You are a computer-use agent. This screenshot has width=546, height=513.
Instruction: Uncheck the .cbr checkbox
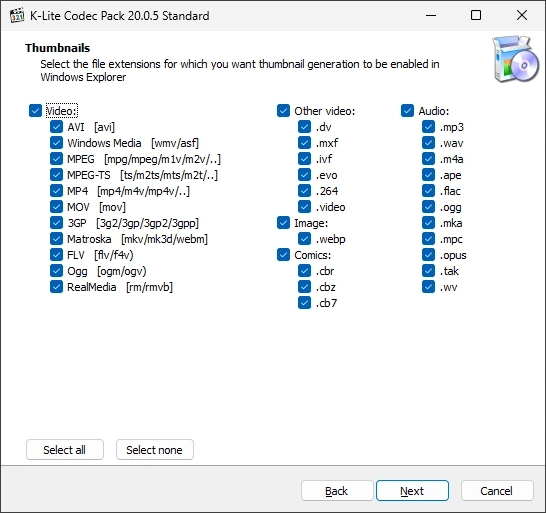tap(304, 271)
